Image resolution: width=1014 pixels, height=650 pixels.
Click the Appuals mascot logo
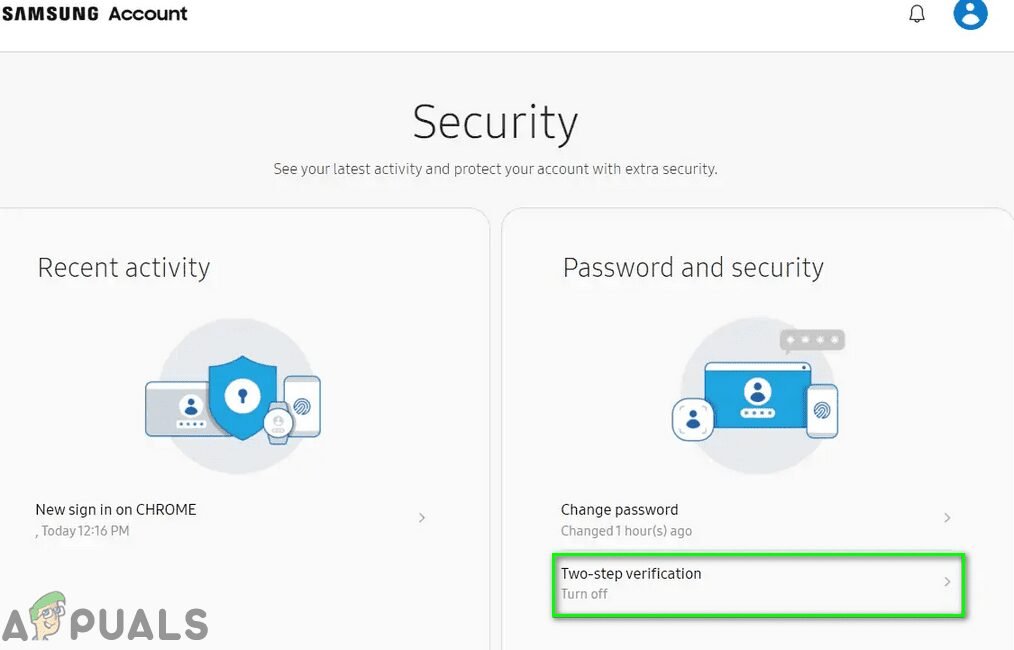coord(48,615)
